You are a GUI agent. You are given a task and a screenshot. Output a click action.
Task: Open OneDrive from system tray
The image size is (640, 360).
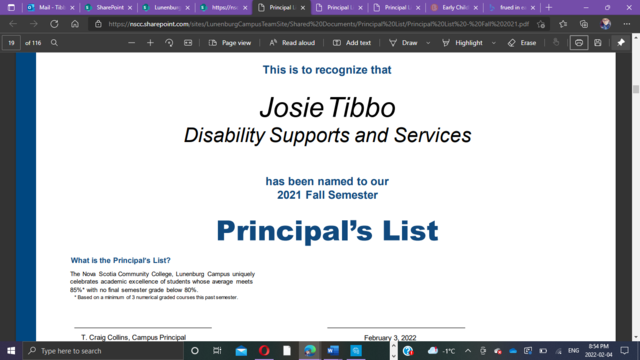pos(513,351)
